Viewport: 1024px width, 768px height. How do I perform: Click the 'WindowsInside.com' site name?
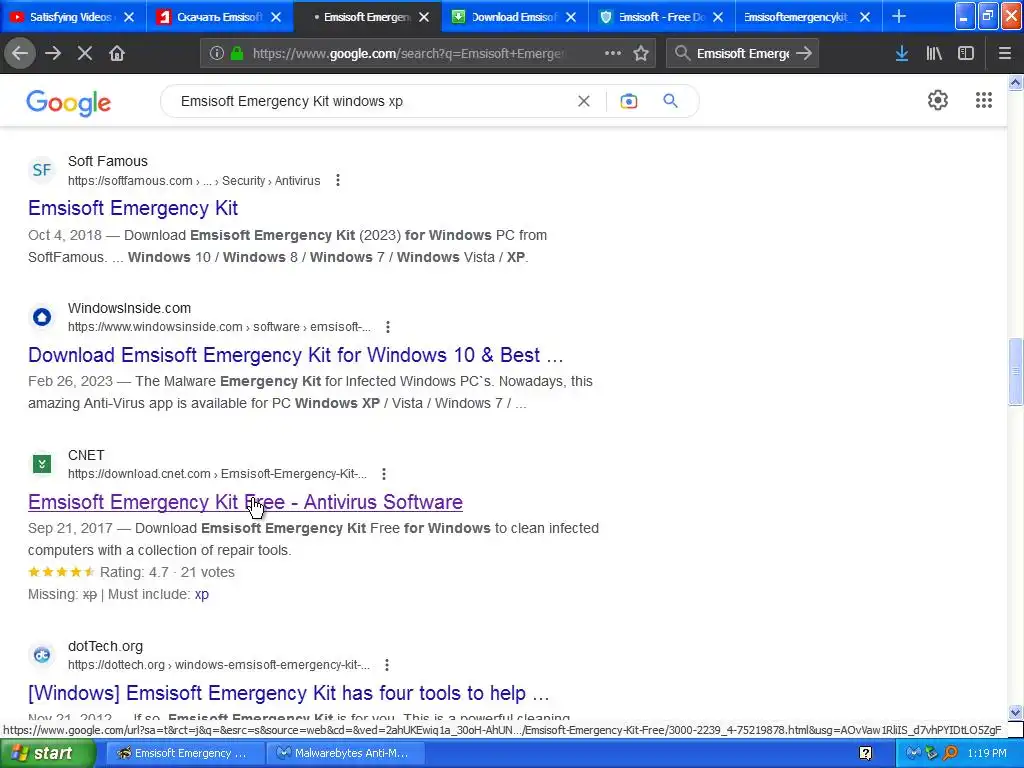pos(129,308)
